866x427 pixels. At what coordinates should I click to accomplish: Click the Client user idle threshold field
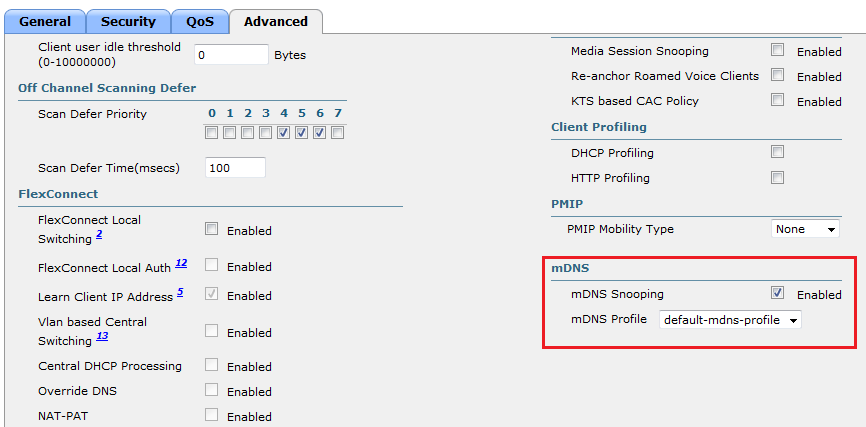[232, 54]
